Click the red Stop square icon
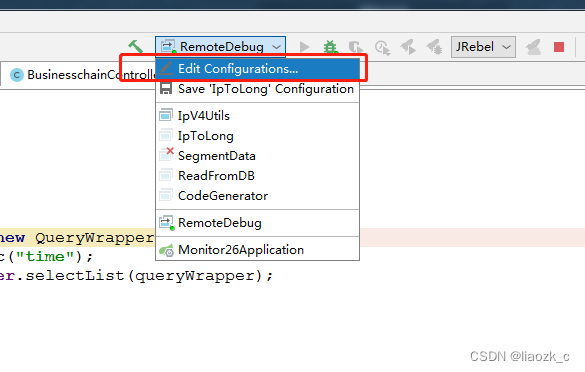This screenshot has height=372, width=585. (x=559, y=47)
